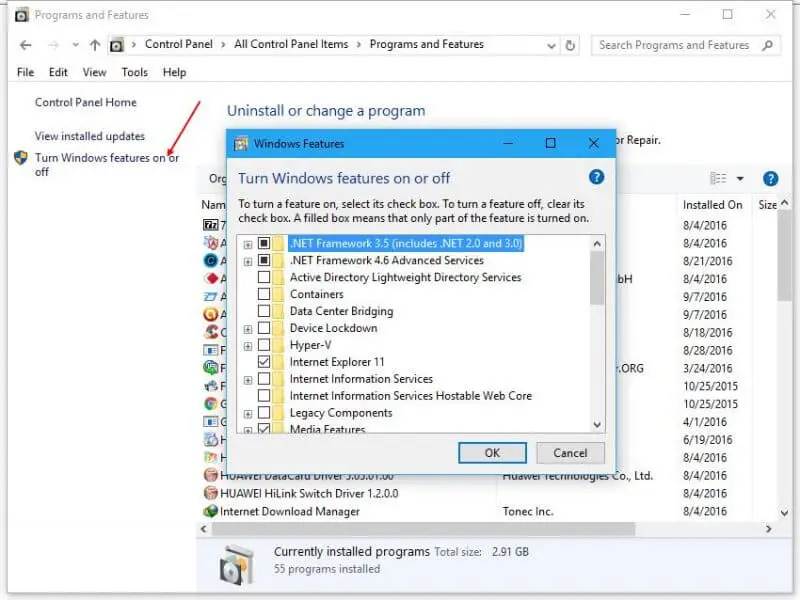The height and width of the screenshot is (600, 800).
Task: Toggle .NET Framework 3.5 checkbox
Action: [264, 243]
